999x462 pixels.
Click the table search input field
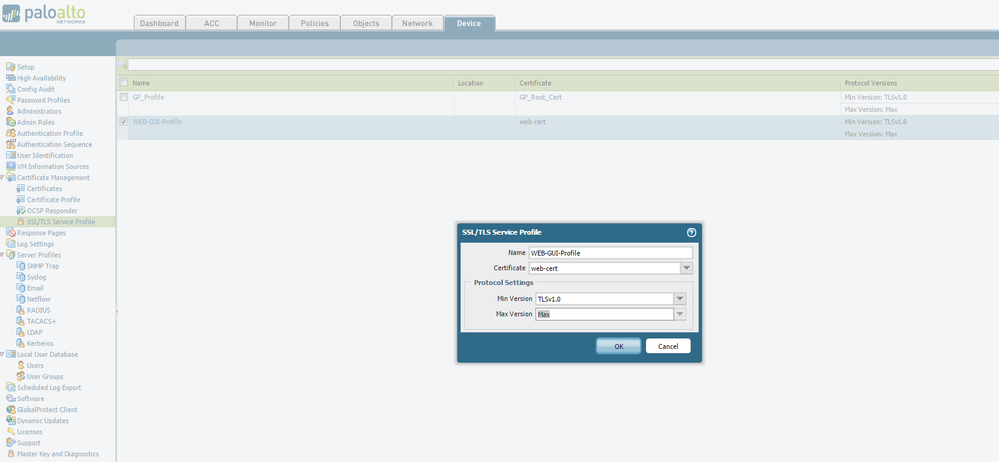(563, 64)
